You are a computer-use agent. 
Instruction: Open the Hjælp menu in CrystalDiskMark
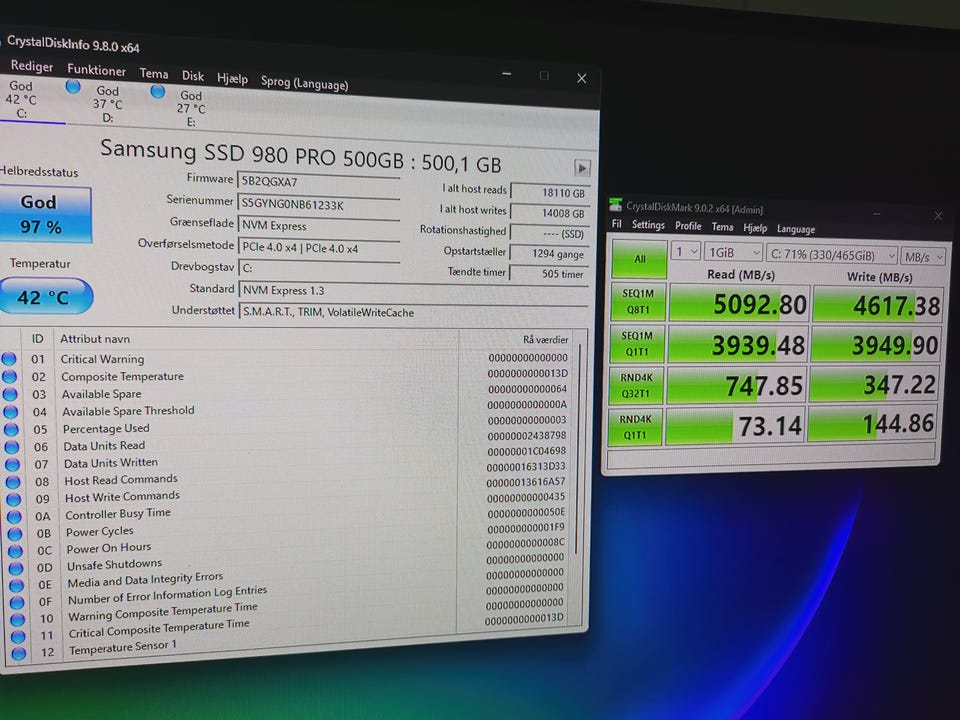click(755, 228)
